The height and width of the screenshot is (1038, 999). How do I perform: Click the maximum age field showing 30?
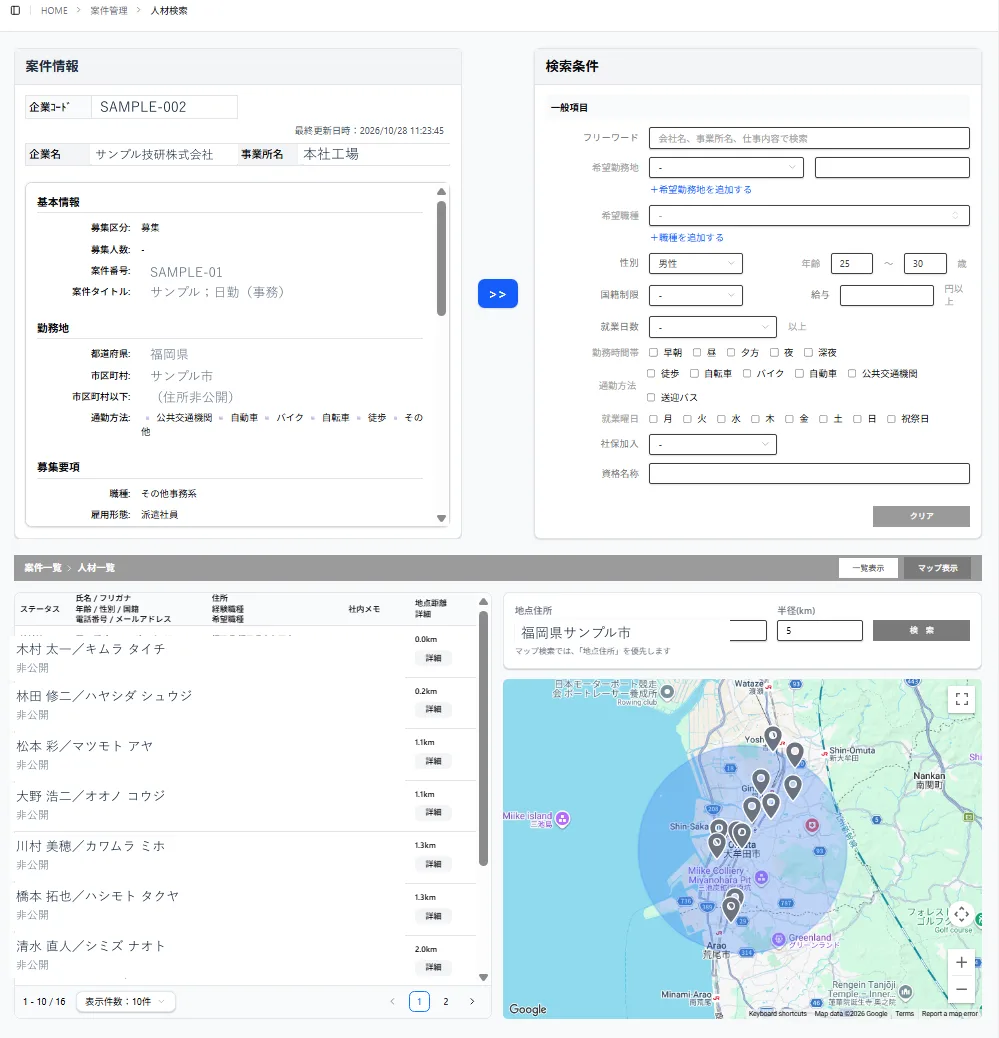click(x=925, y=263)
